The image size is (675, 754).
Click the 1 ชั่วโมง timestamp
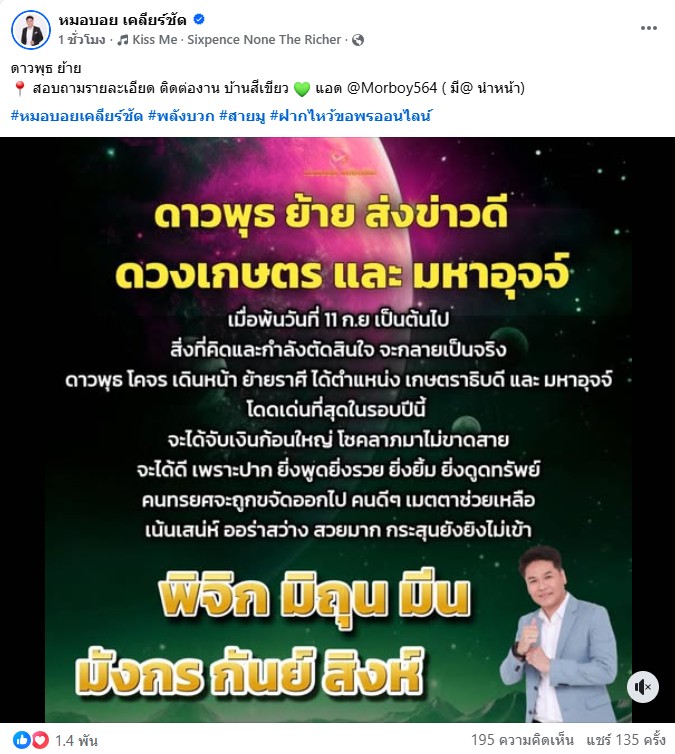(81, 40)
